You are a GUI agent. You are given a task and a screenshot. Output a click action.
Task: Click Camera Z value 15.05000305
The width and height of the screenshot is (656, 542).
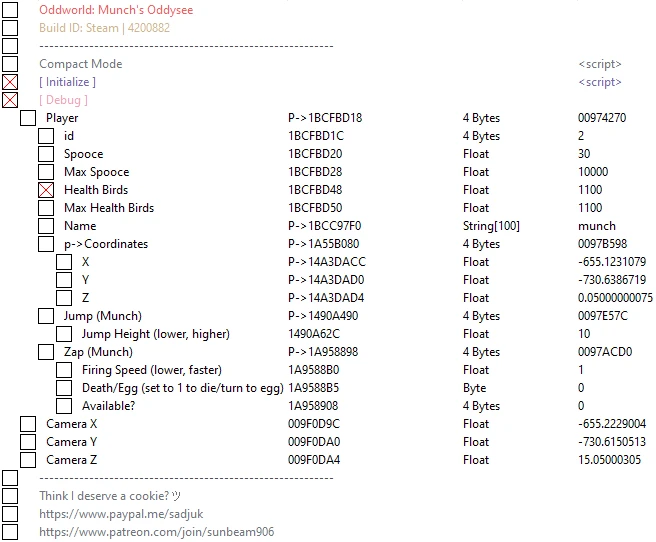[610, 460]
